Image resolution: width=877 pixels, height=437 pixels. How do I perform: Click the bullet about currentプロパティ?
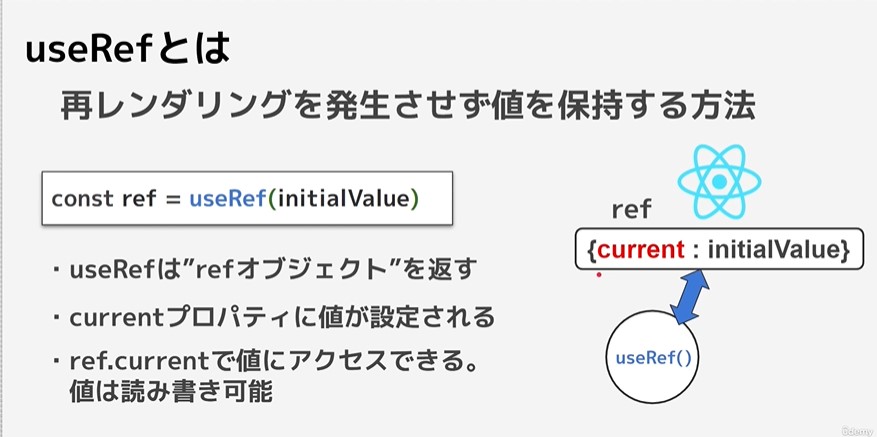click(x=280, y=318)
